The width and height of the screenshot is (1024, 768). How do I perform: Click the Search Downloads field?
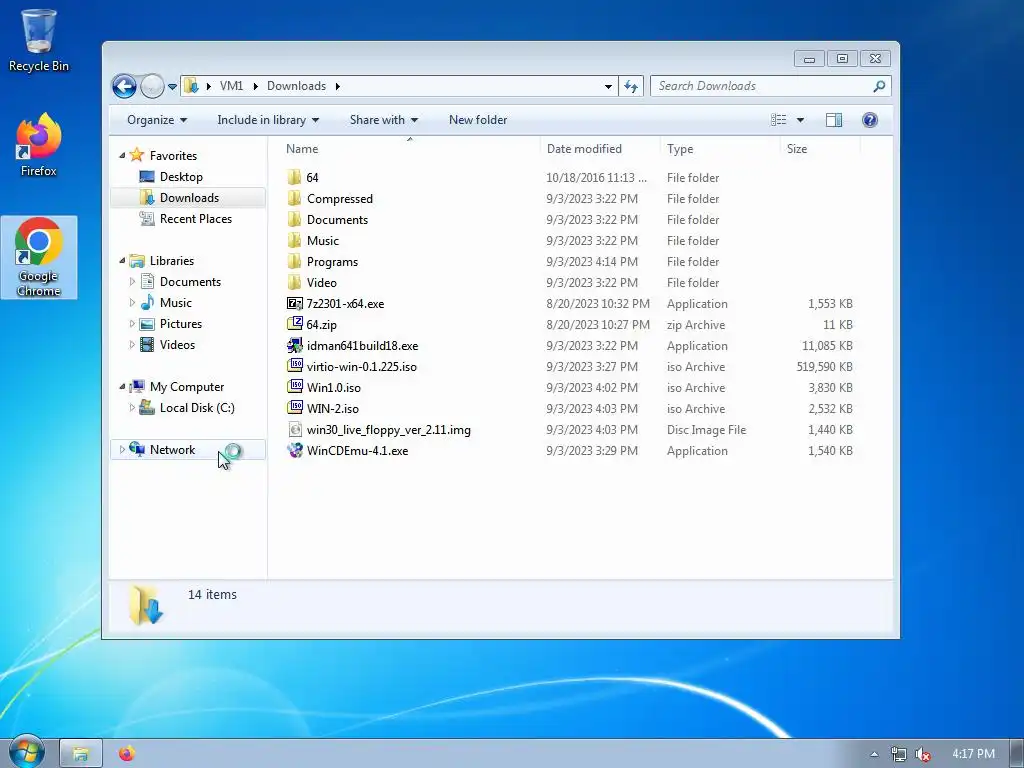click(x=771, y=86)
